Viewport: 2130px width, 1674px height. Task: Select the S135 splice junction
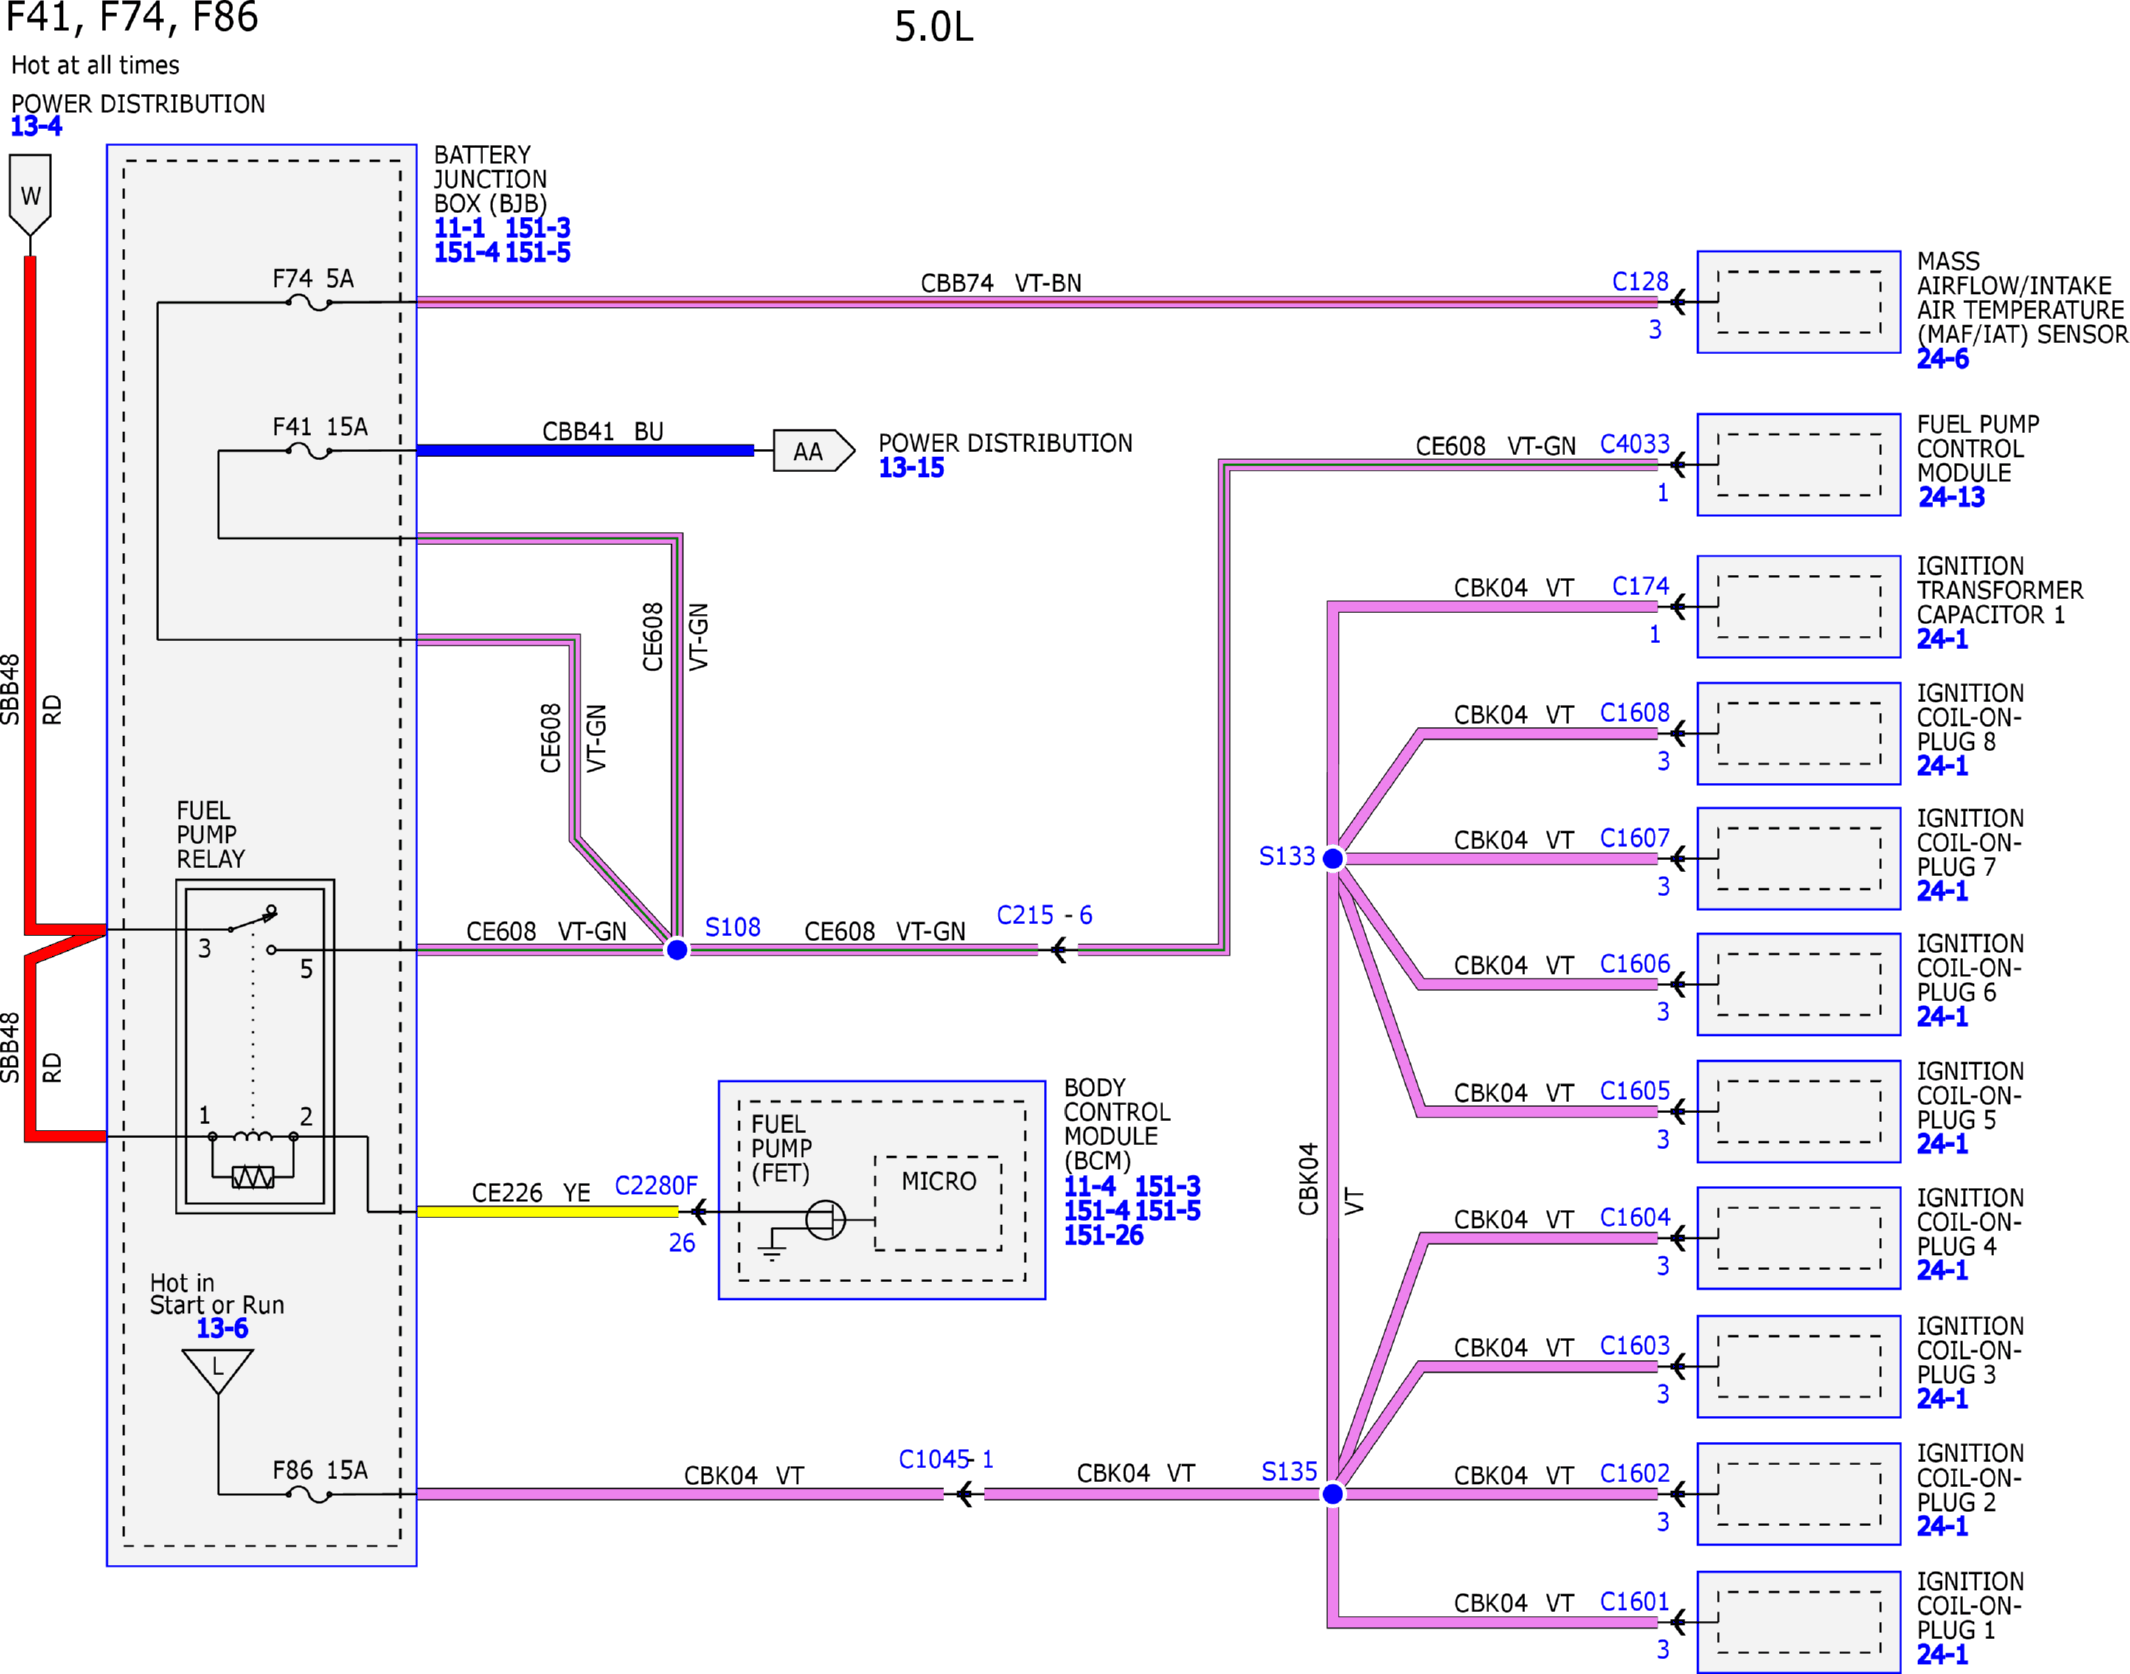click(x=1333, y=1494)
